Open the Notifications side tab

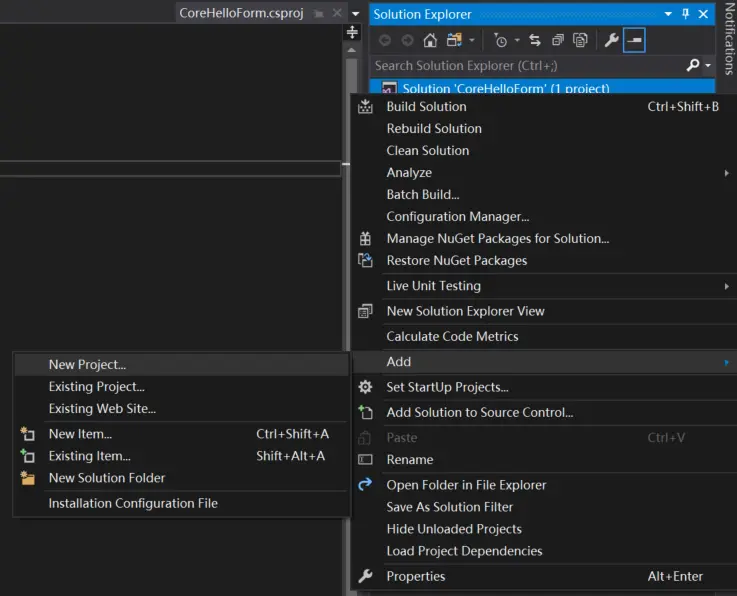[729, 39]
